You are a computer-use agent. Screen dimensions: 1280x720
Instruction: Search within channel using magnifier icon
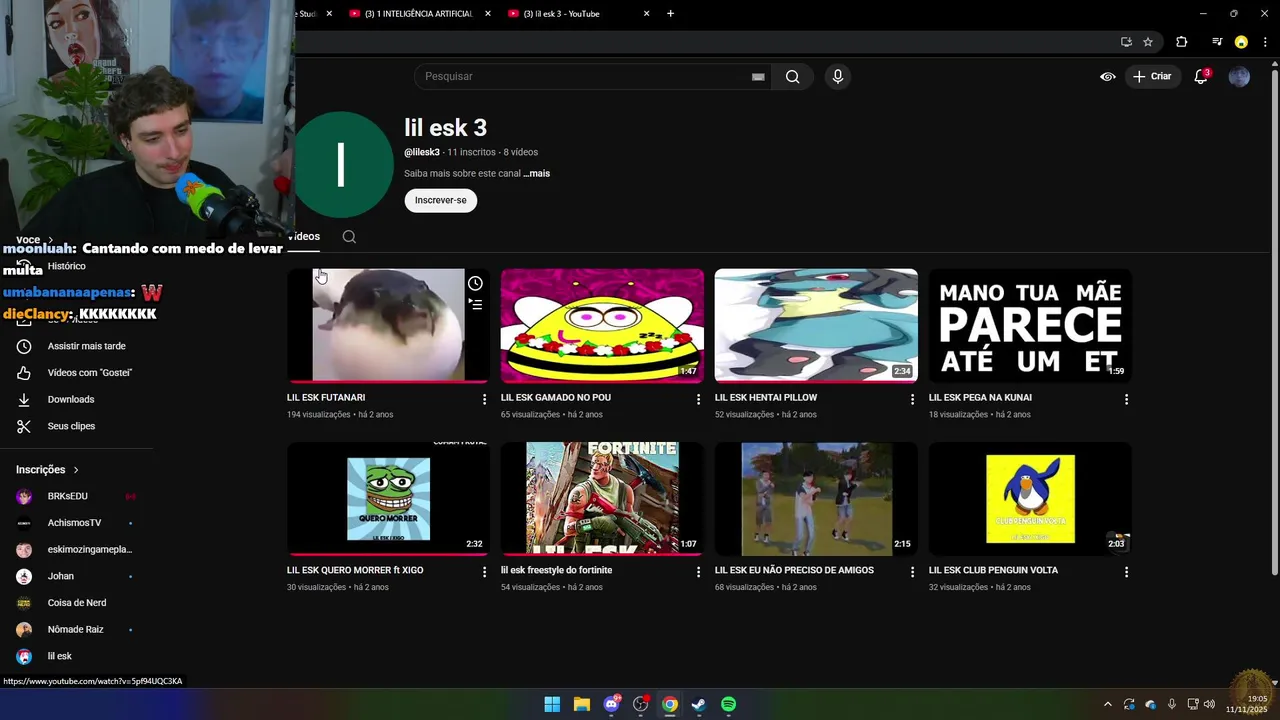[x=349, y=237]
